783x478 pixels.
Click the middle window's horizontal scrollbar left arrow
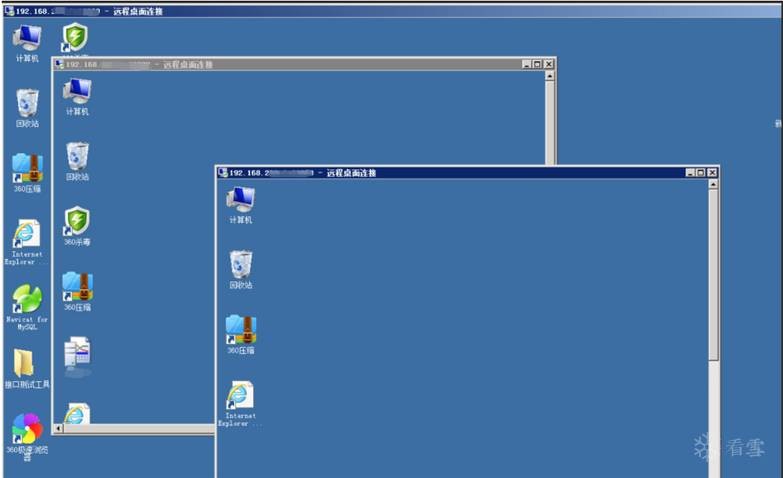tap(58, 428)
